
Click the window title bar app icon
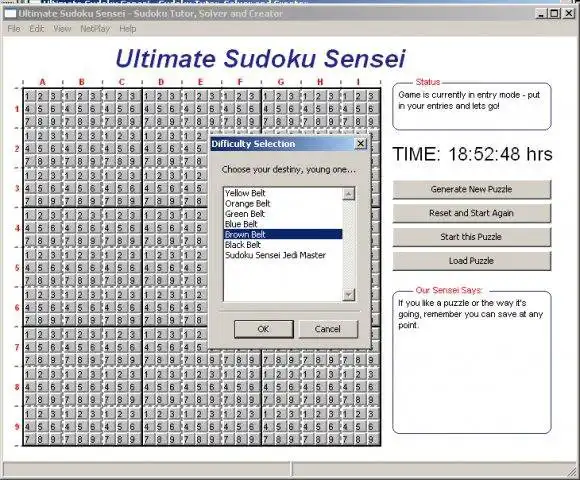coord(10,14)
